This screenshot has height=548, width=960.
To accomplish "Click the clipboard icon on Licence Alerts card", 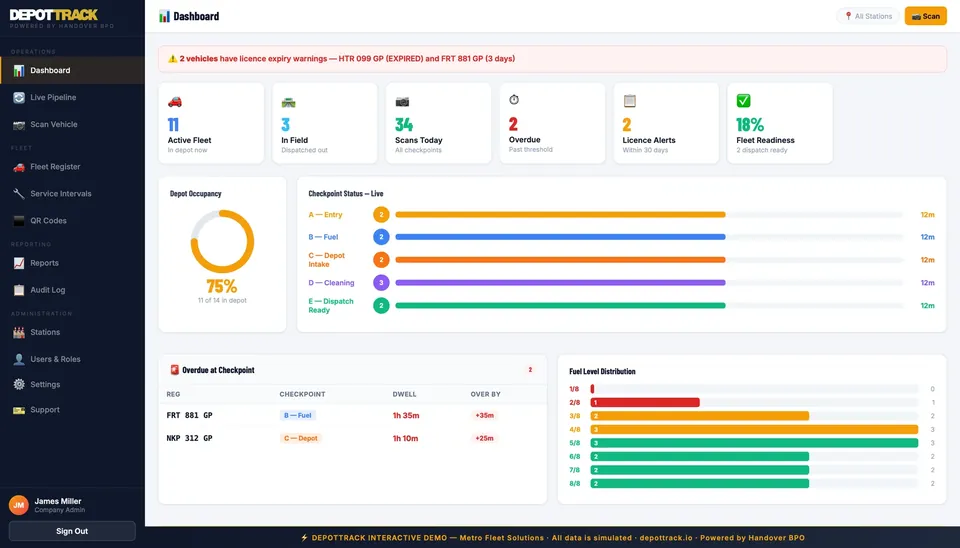I will click(x=629, y=100).
